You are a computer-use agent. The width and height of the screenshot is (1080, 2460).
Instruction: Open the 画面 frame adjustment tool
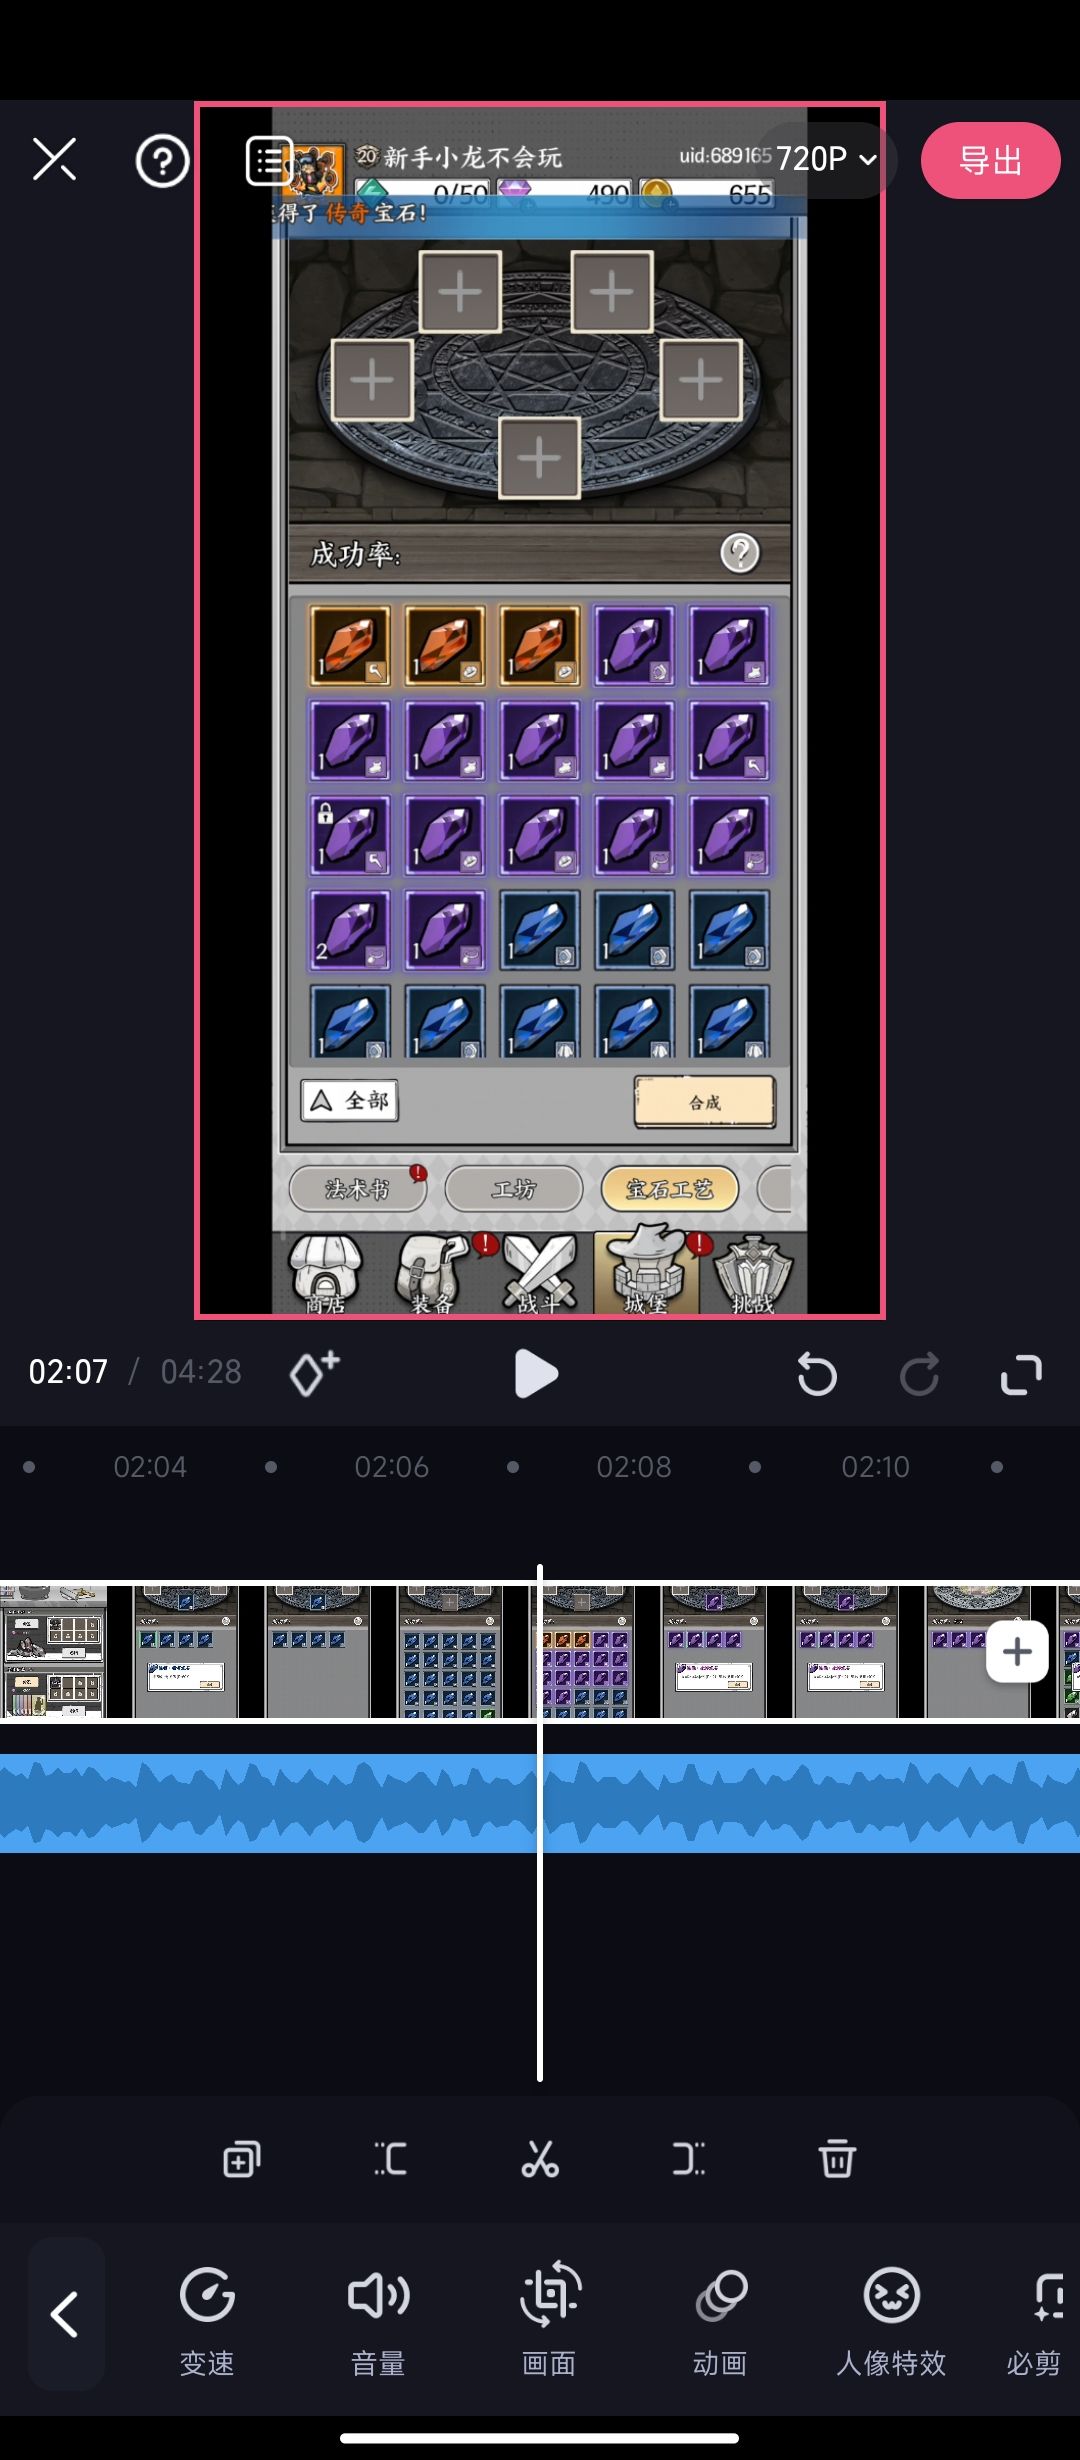point(549,2320)
